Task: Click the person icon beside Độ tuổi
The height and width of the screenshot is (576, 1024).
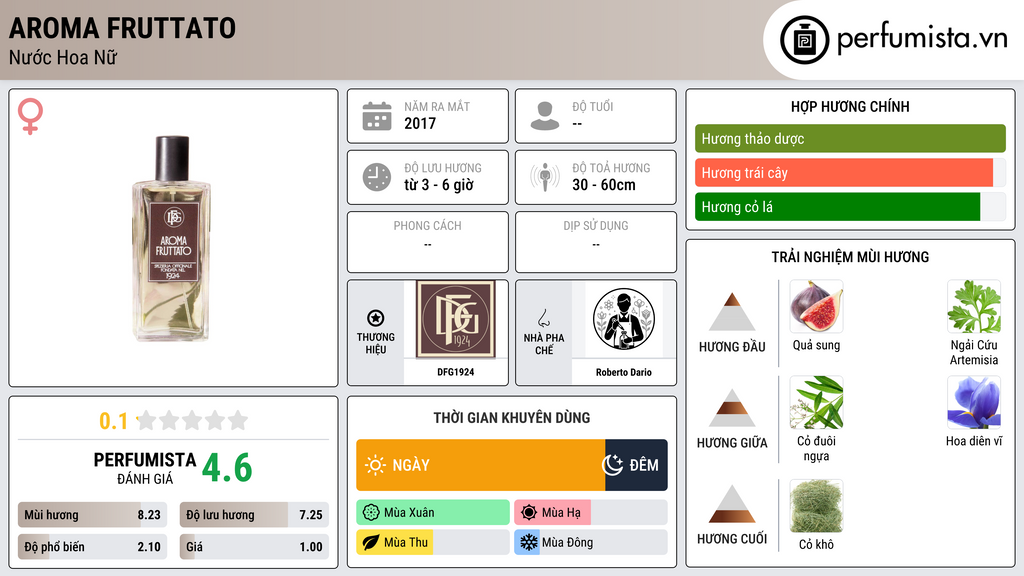Action: pos(545,116)
